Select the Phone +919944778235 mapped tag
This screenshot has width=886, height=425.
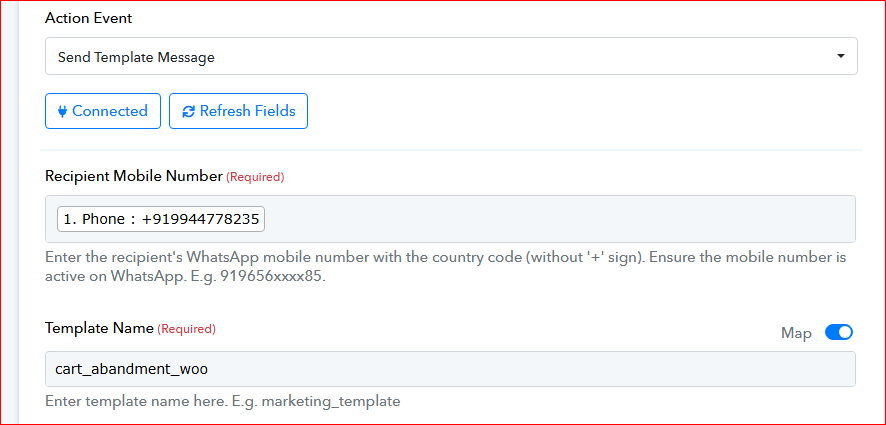tap(161, 219)
